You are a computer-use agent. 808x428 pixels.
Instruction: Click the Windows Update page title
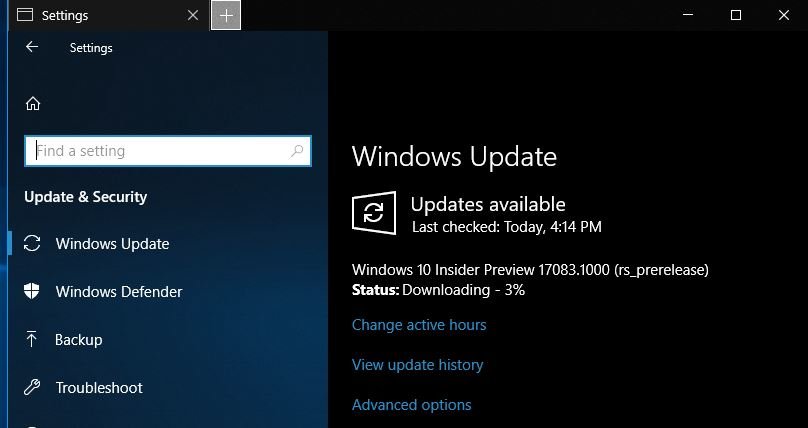point(454,157)
